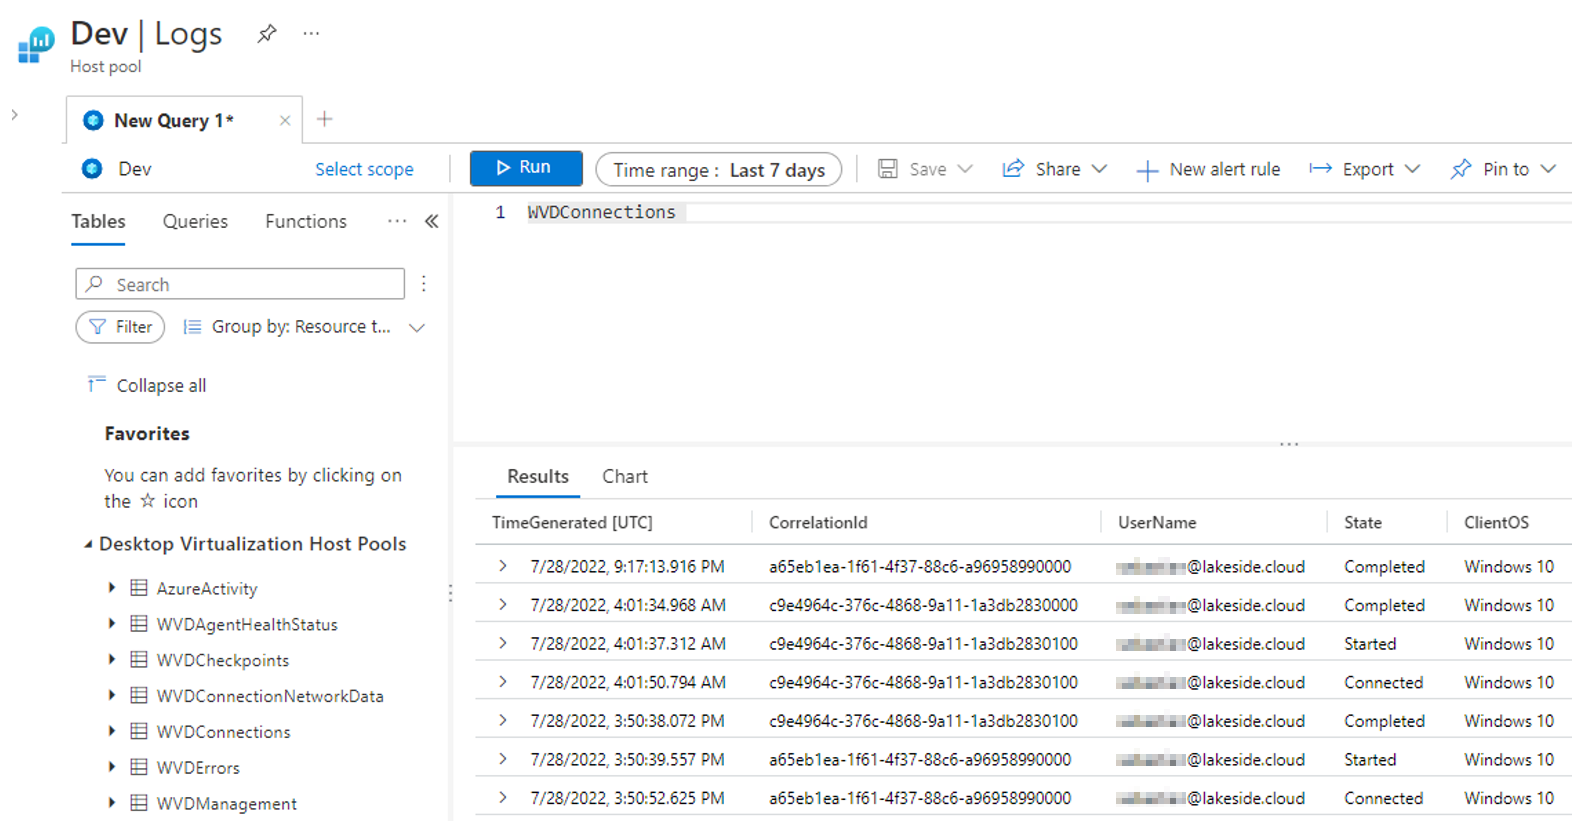1582x821 pixels.
Task: Open the Export dropdown chevron
Action: point(1412,169)
